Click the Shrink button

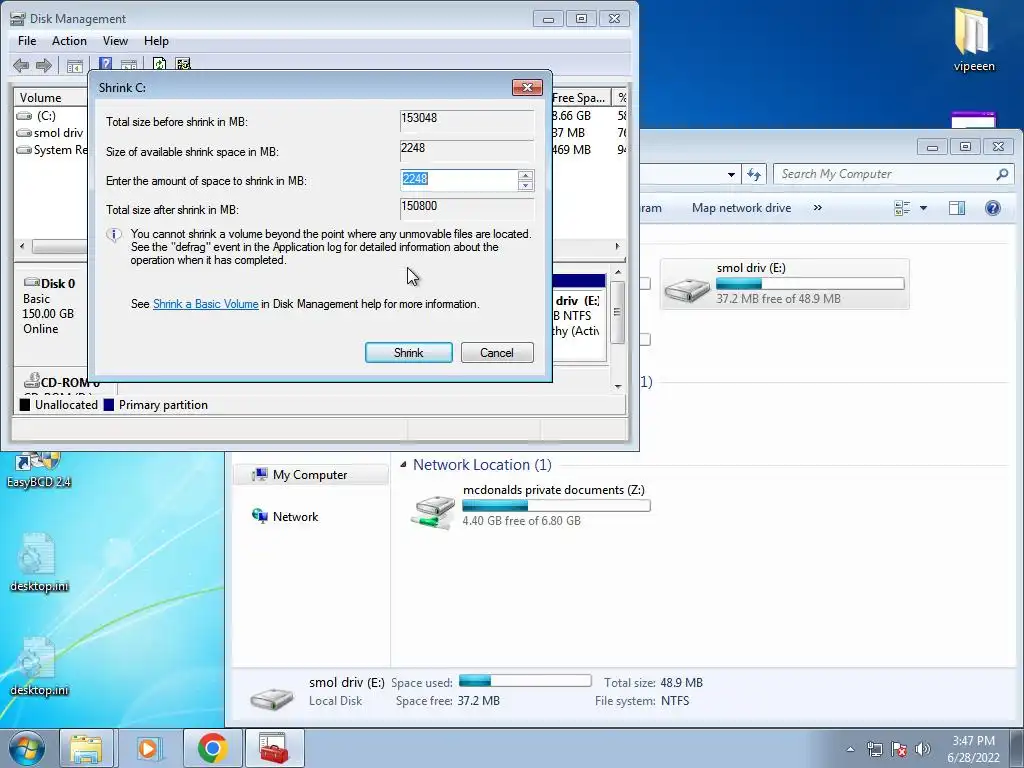[x=409, y=353]
